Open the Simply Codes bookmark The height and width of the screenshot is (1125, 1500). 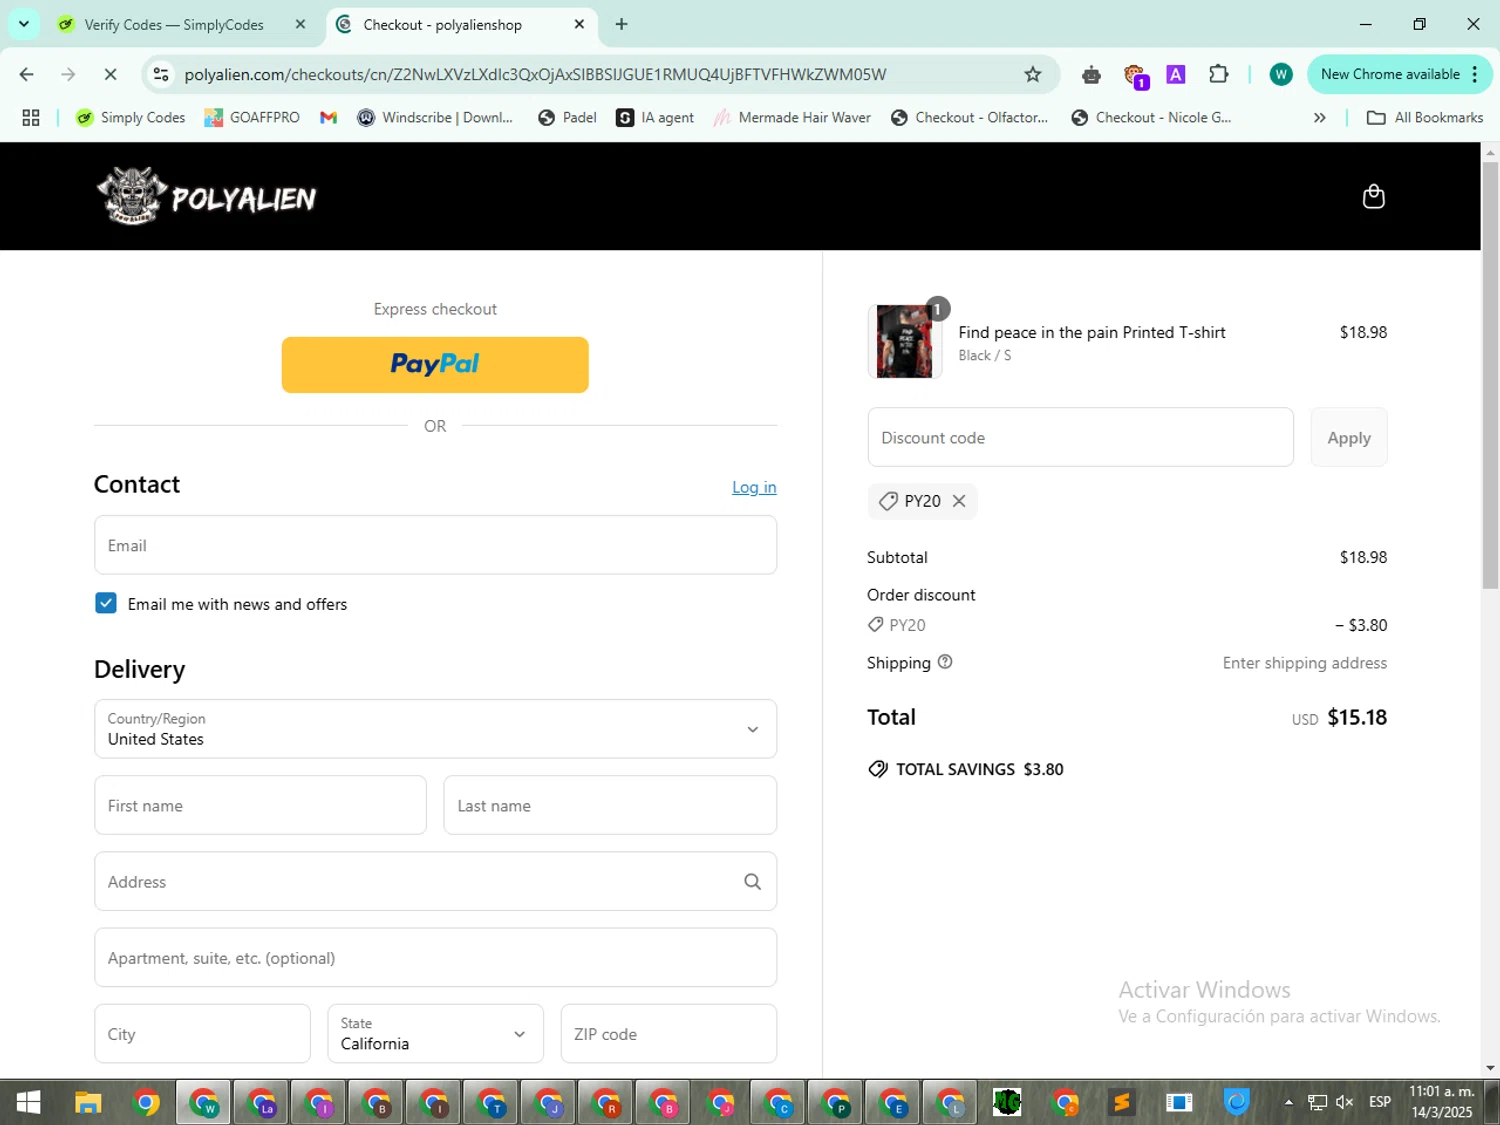point(131,118)
